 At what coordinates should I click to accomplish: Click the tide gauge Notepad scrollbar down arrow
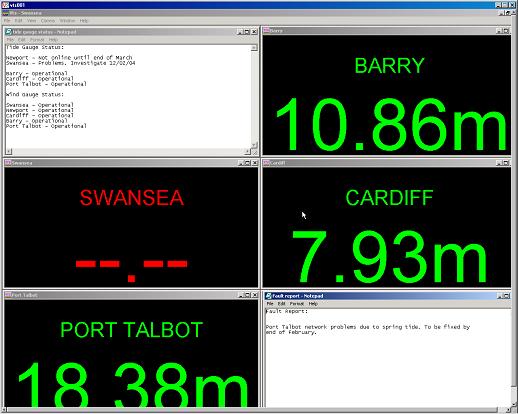pos(254,145)
